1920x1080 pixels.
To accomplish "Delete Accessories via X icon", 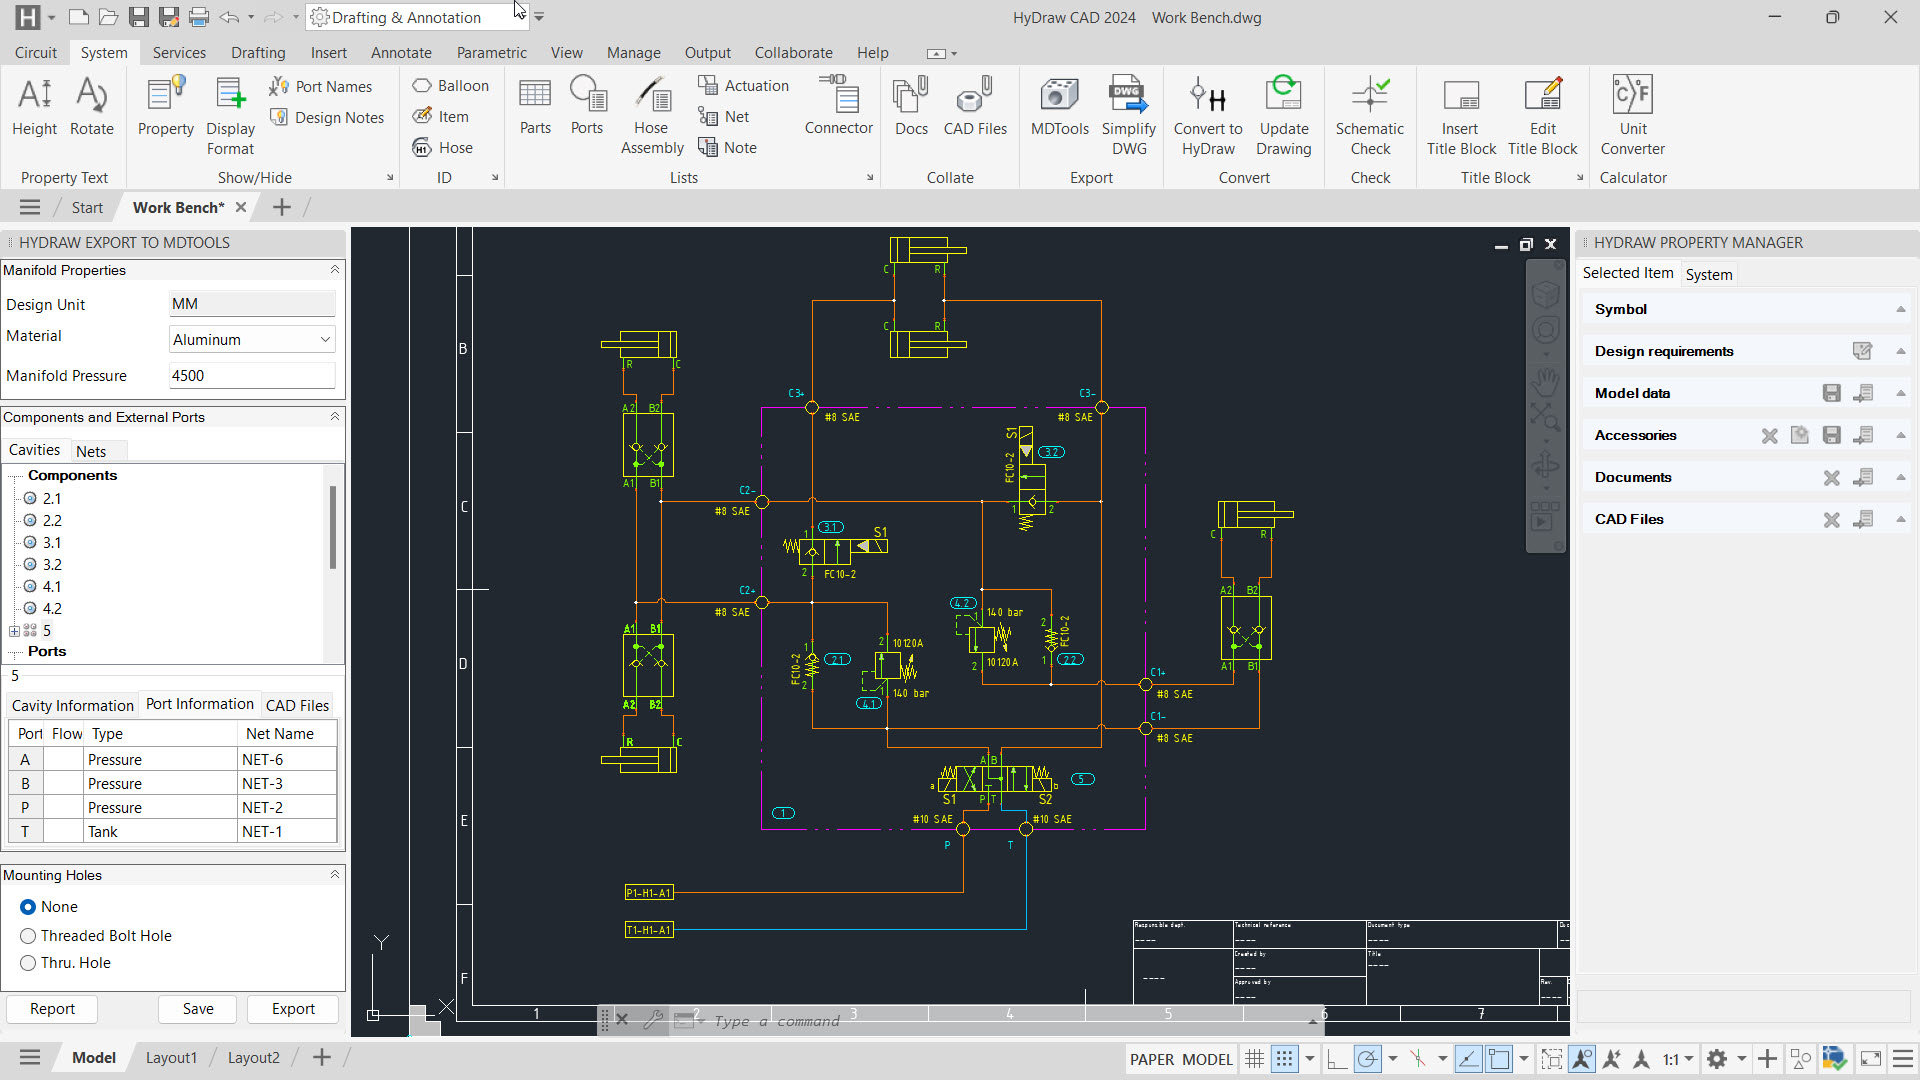I will [x=1770, y=436].
